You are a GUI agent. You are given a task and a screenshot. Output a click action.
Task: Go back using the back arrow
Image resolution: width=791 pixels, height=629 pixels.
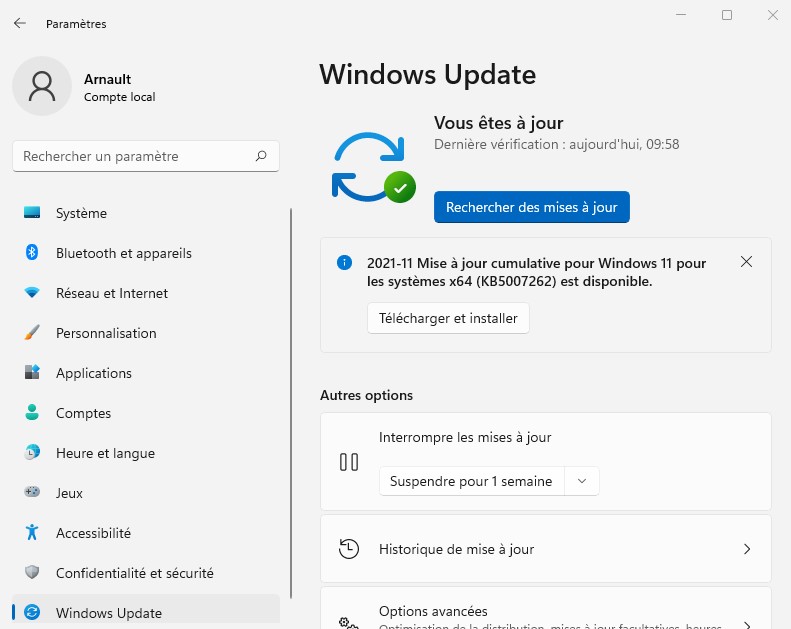click(20, 23)
